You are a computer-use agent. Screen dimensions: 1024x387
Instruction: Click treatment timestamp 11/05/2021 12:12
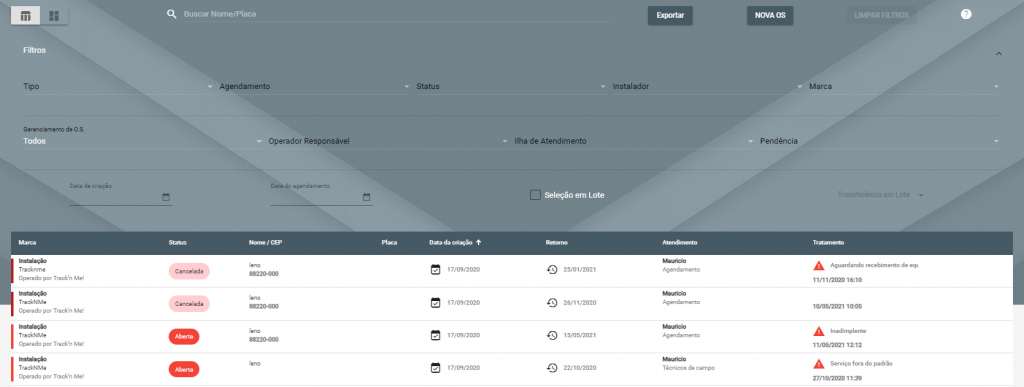(837, 345)
